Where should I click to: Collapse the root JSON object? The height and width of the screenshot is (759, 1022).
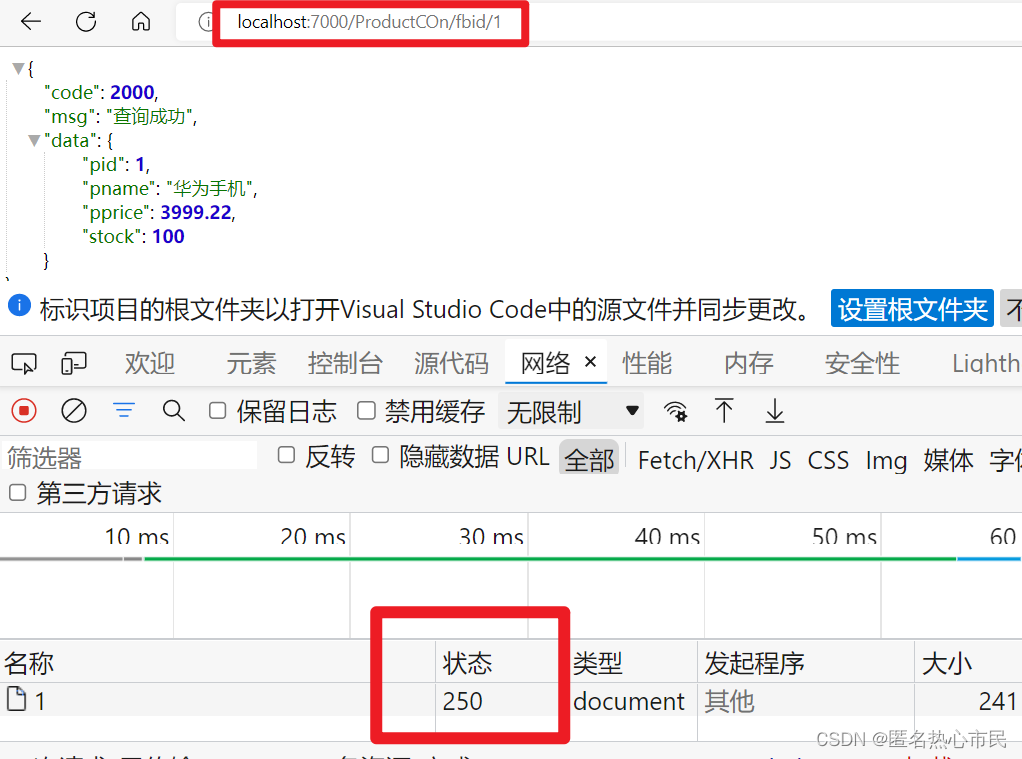[18, 68]
